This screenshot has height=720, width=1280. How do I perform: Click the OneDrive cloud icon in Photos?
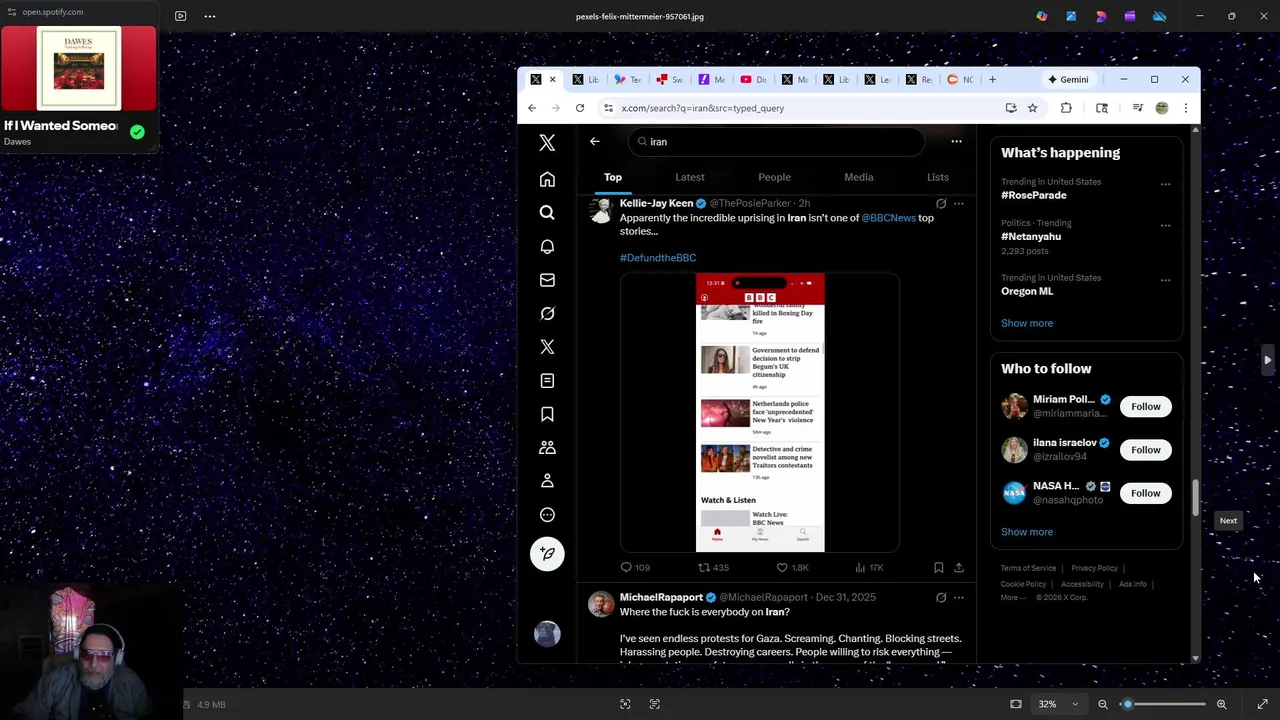[1160, 16]
